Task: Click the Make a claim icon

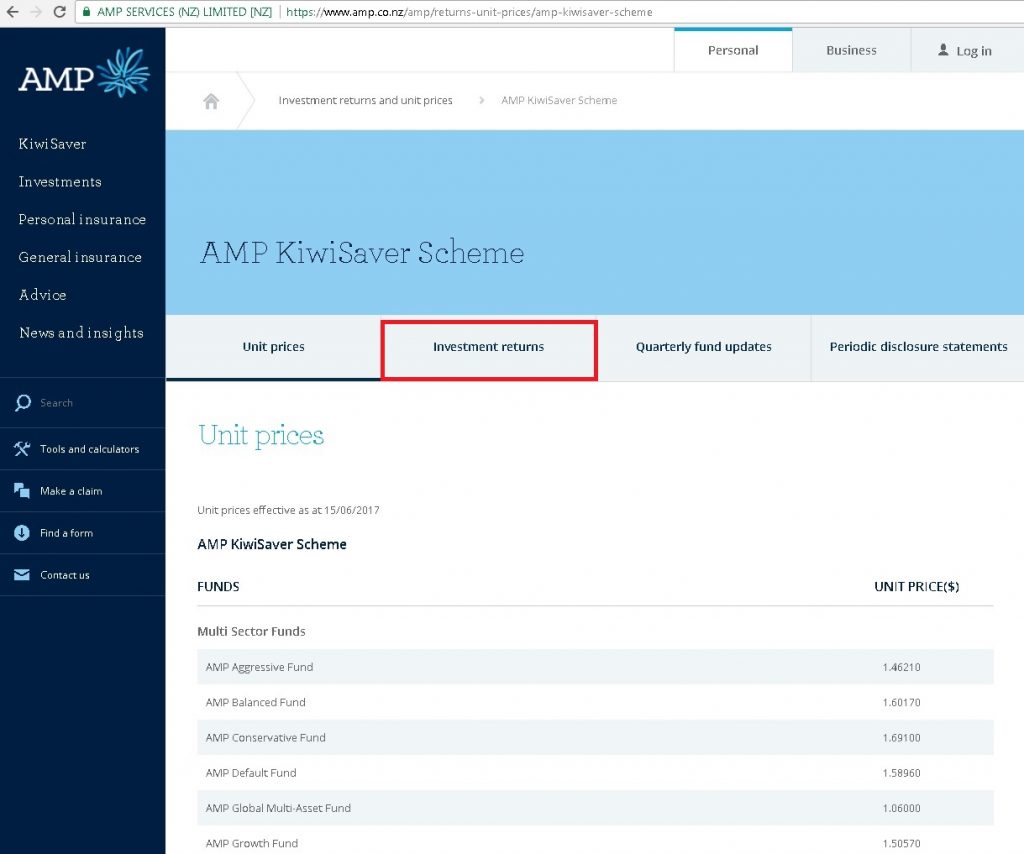Action: 22,490
